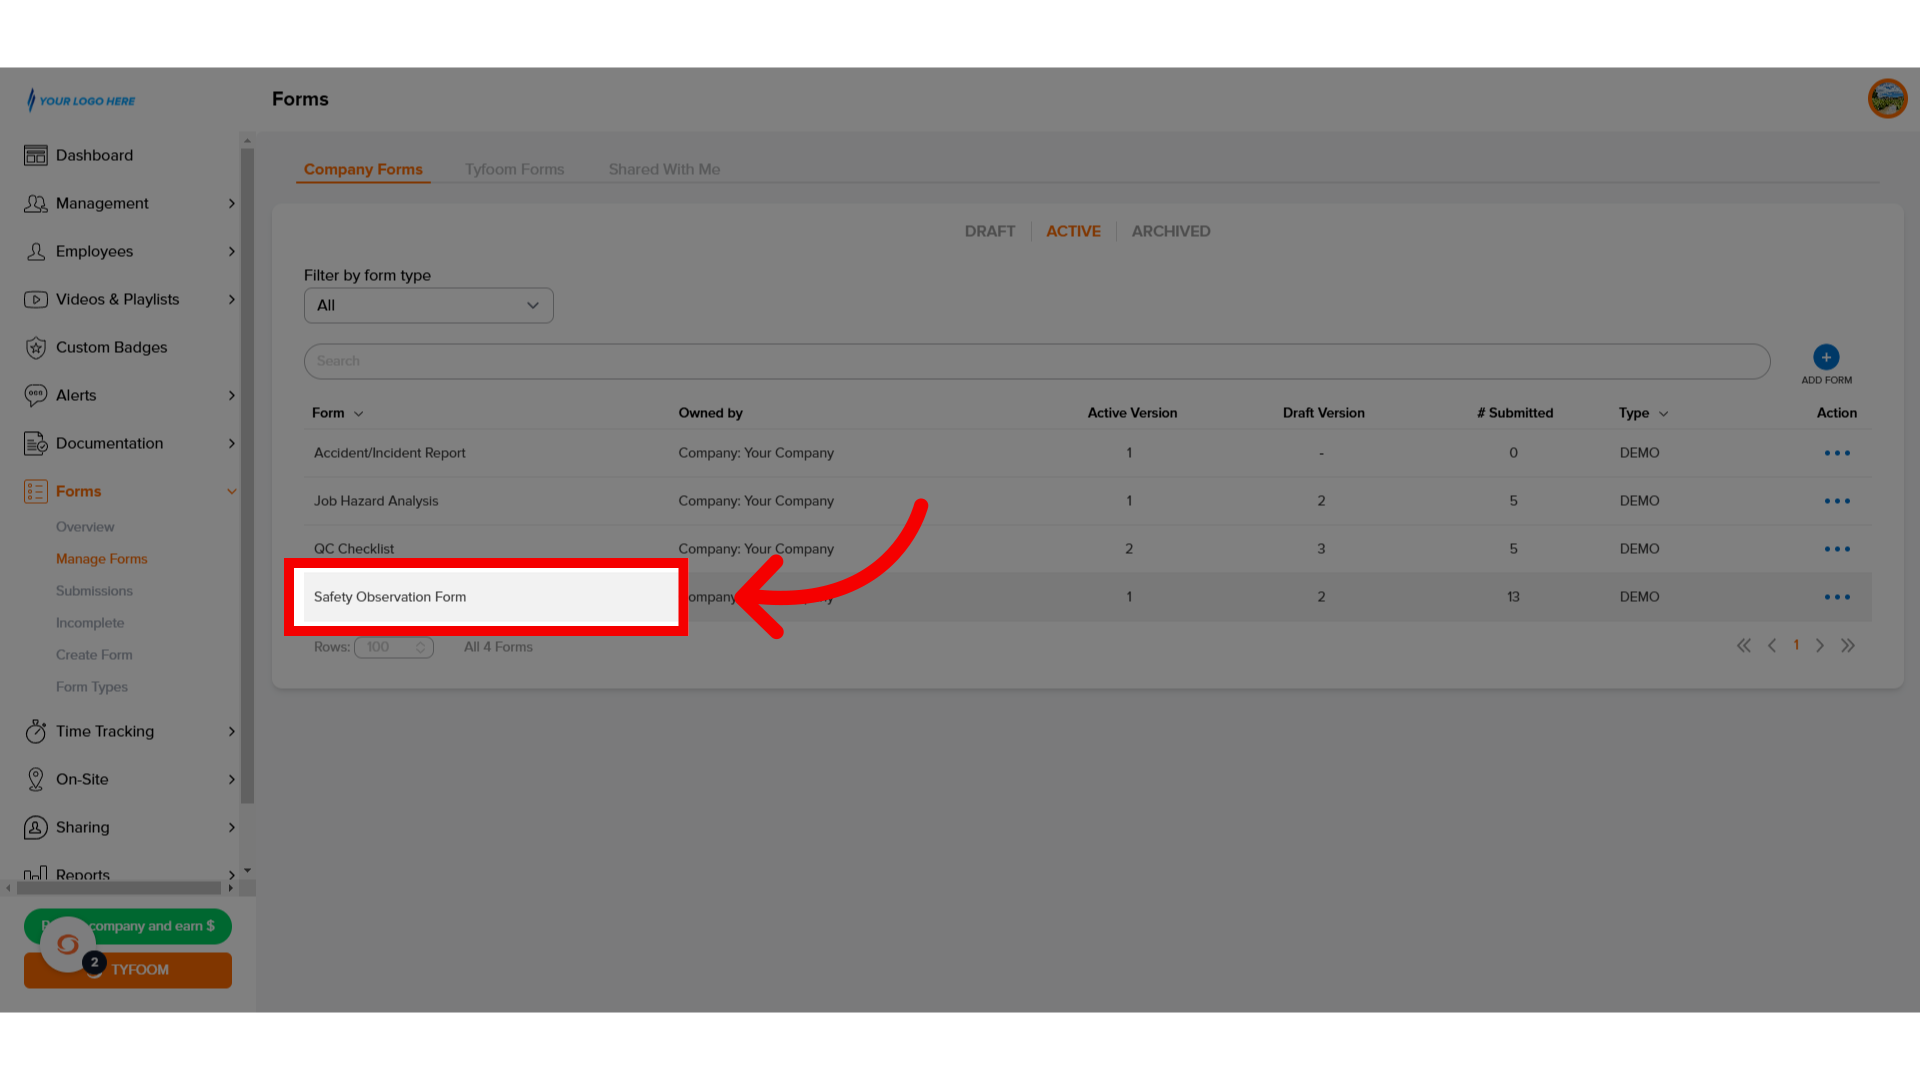
Task: Click the Custom Badges icon
Action: [x=36, y=347]
